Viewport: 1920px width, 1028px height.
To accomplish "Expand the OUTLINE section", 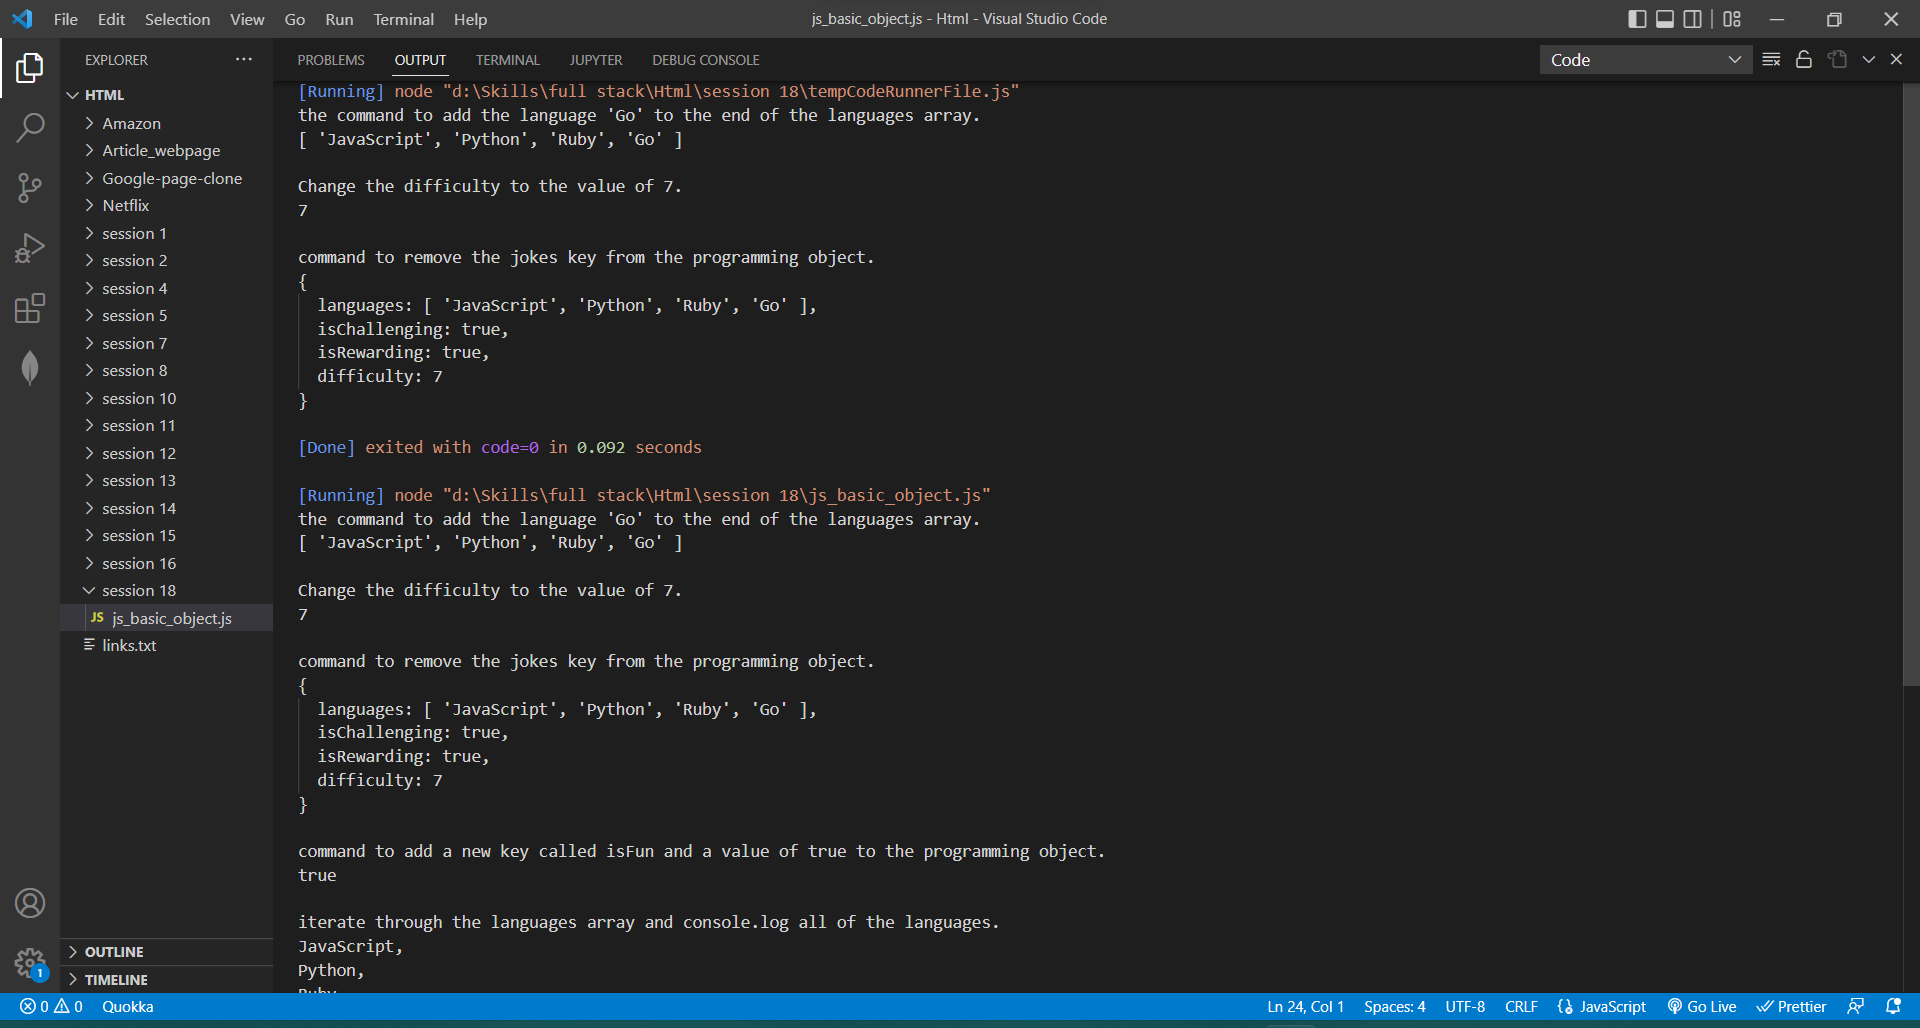I will pyautogui.click(x=166, y=952).
